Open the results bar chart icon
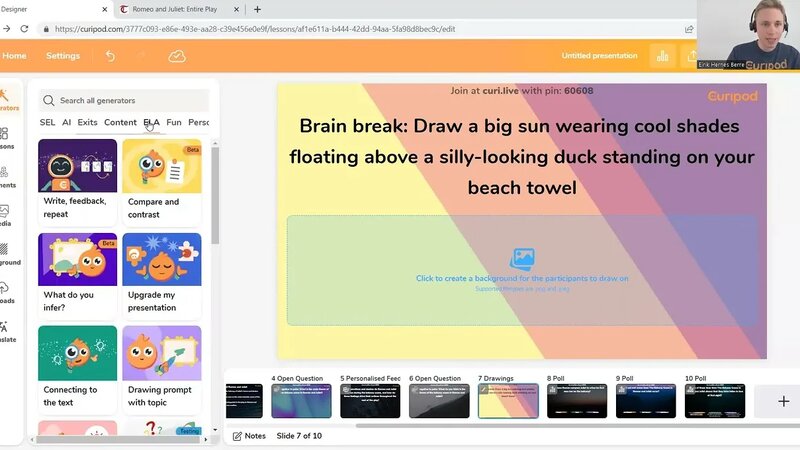Viewport: 800px width, 450px height. click(662, 56)
